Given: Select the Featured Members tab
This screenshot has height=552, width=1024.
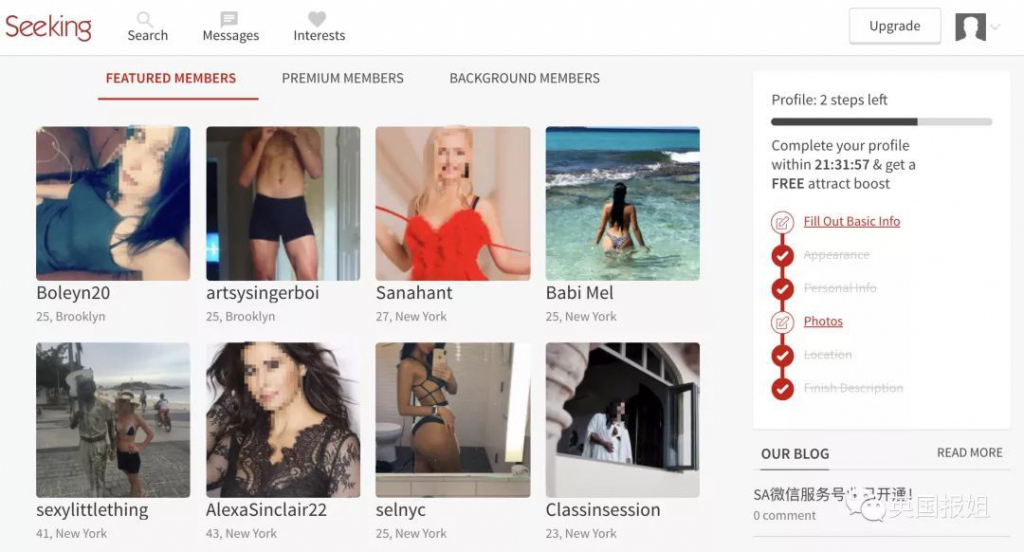Looking at the screenshot, I should pyautogui.click(x=171, y=78).
